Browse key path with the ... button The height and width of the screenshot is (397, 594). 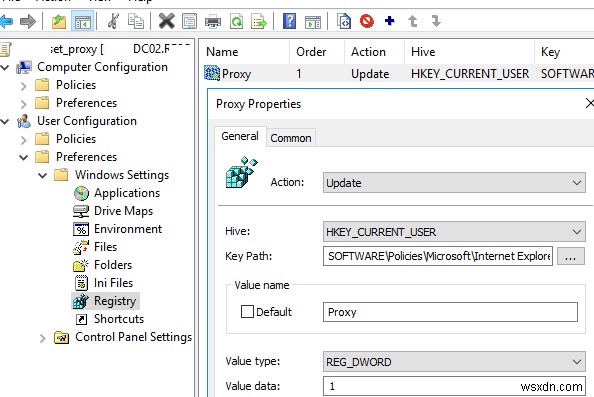click(571, 256)
